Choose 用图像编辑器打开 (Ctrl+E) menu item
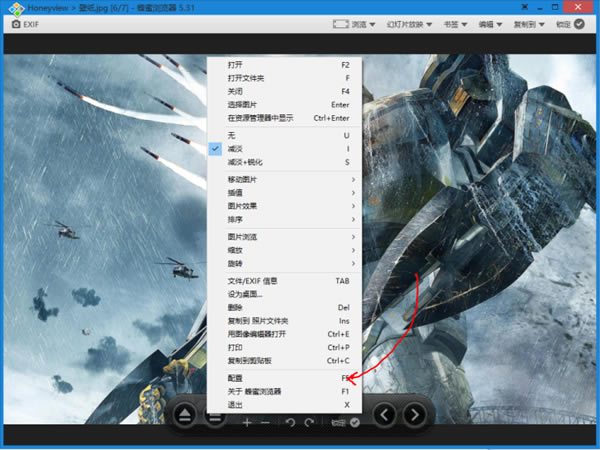 pyautogui.click(x=284, y=334)
